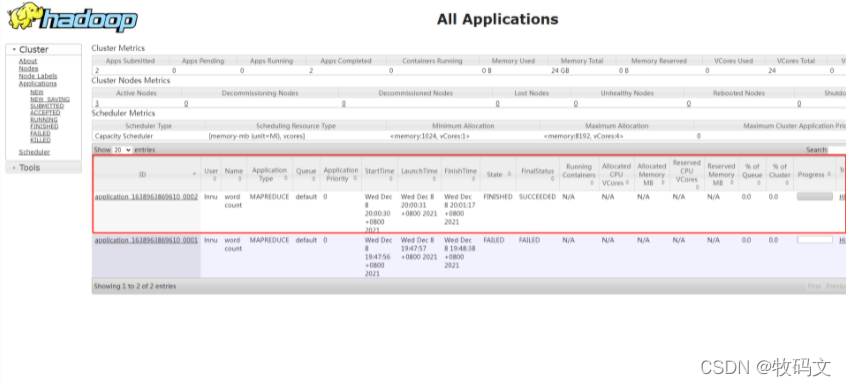Sort table by FinalStatus column
The width and height of the screenshot is (846, 386).
(x=537, y=174)
